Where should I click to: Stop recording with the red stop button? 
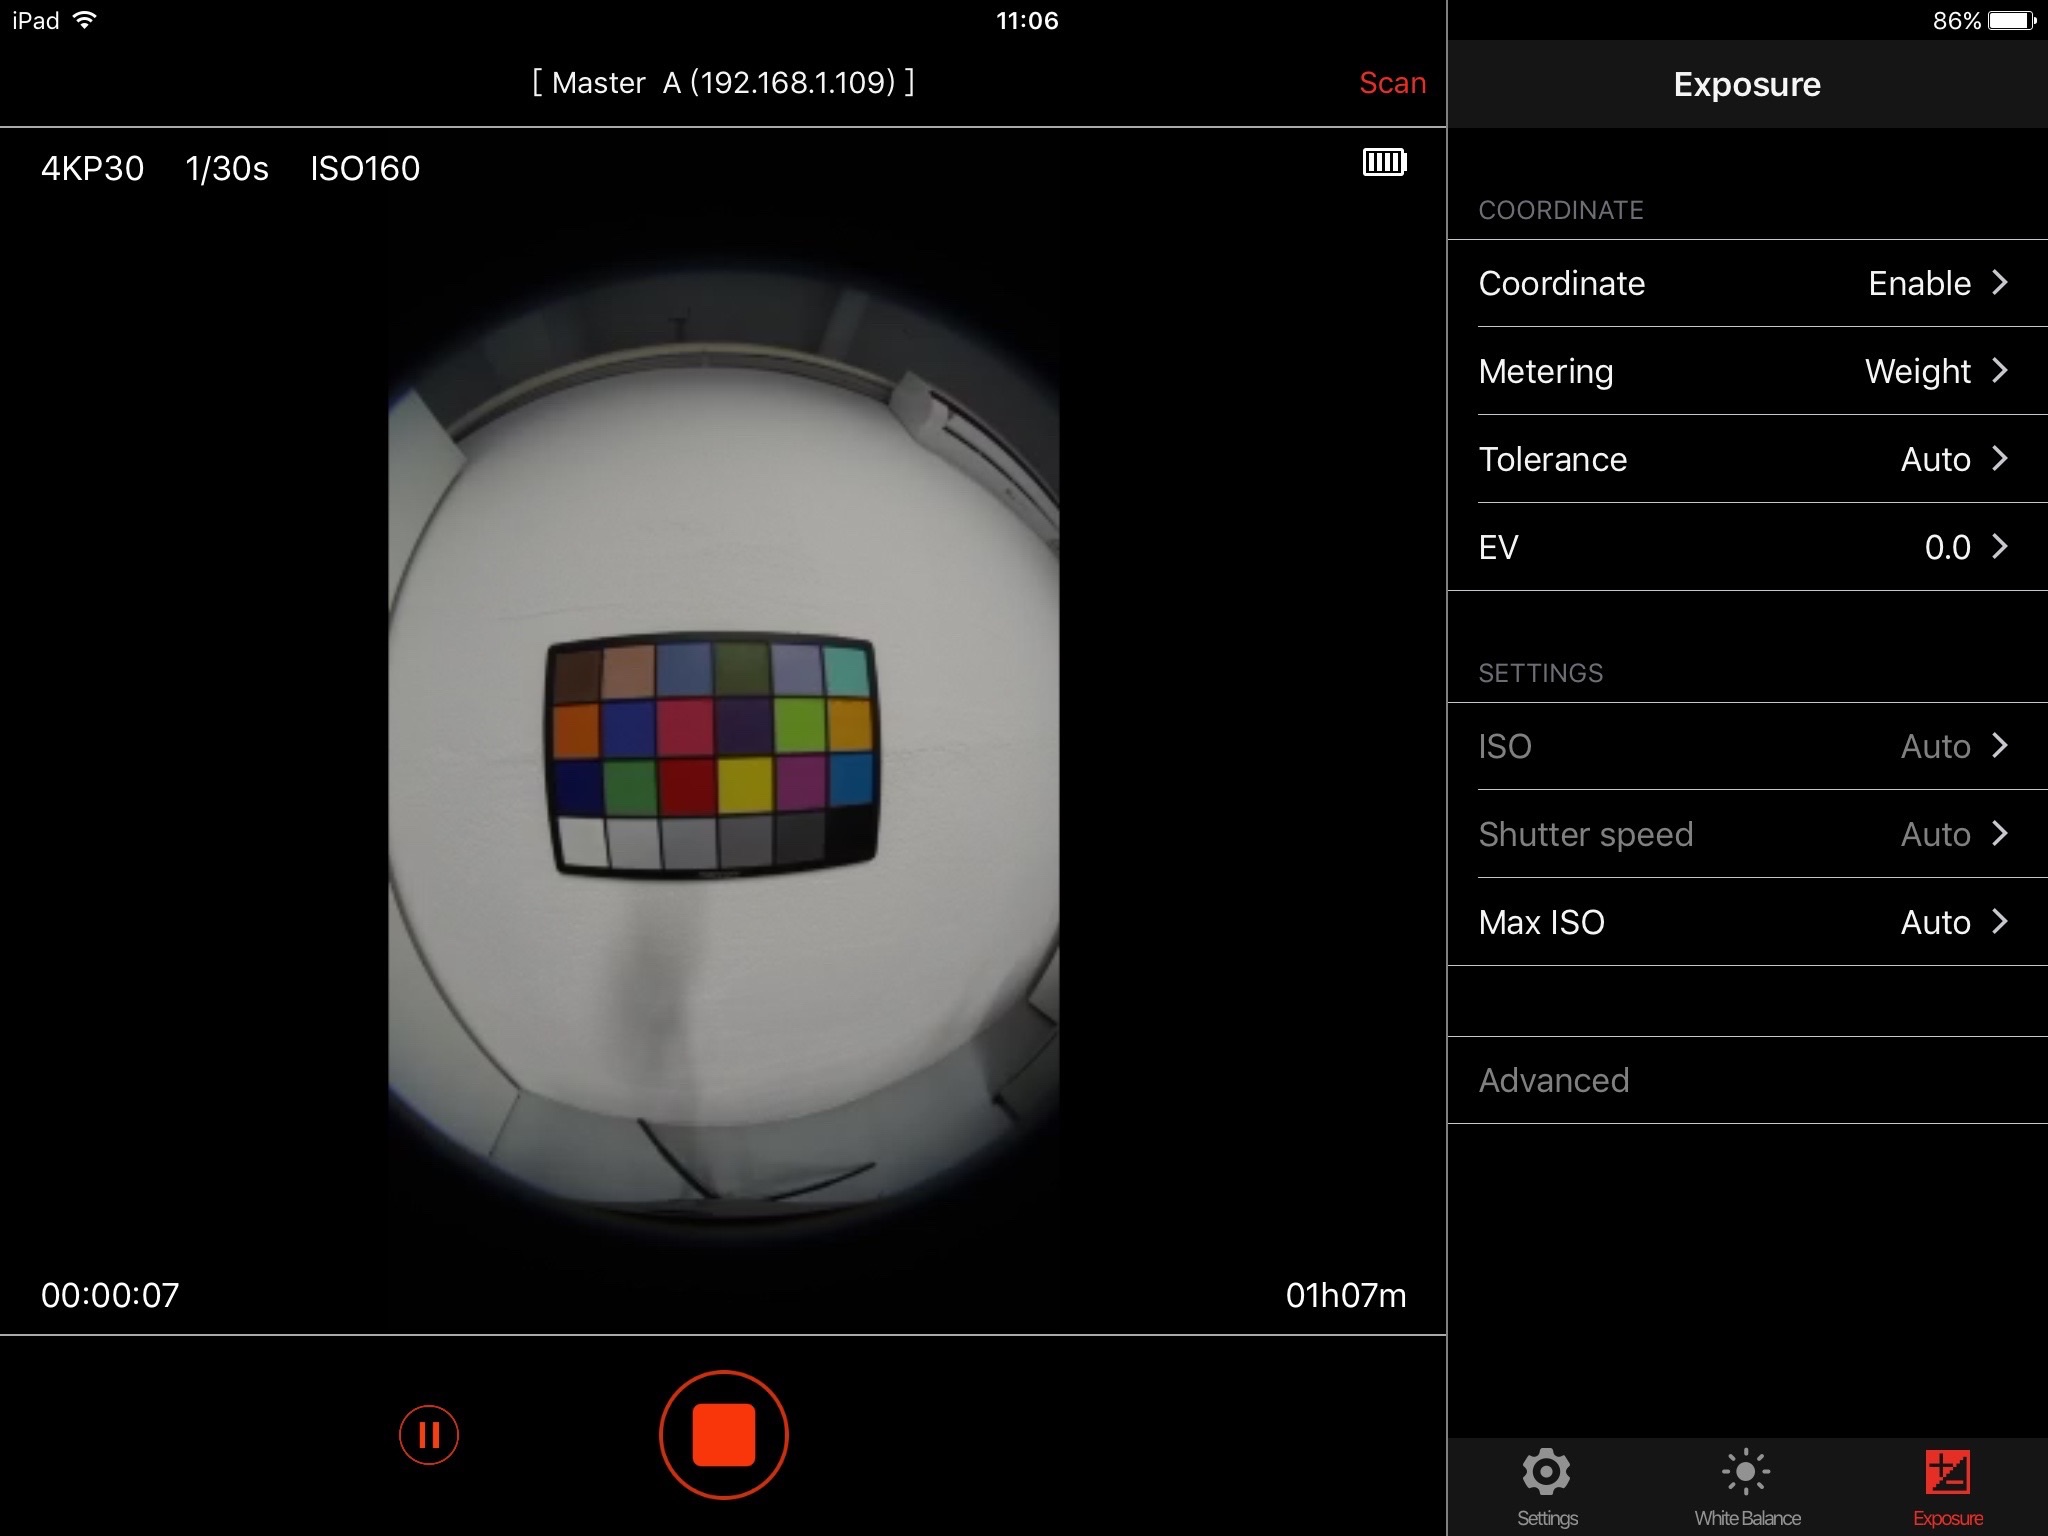point(723,1434)
